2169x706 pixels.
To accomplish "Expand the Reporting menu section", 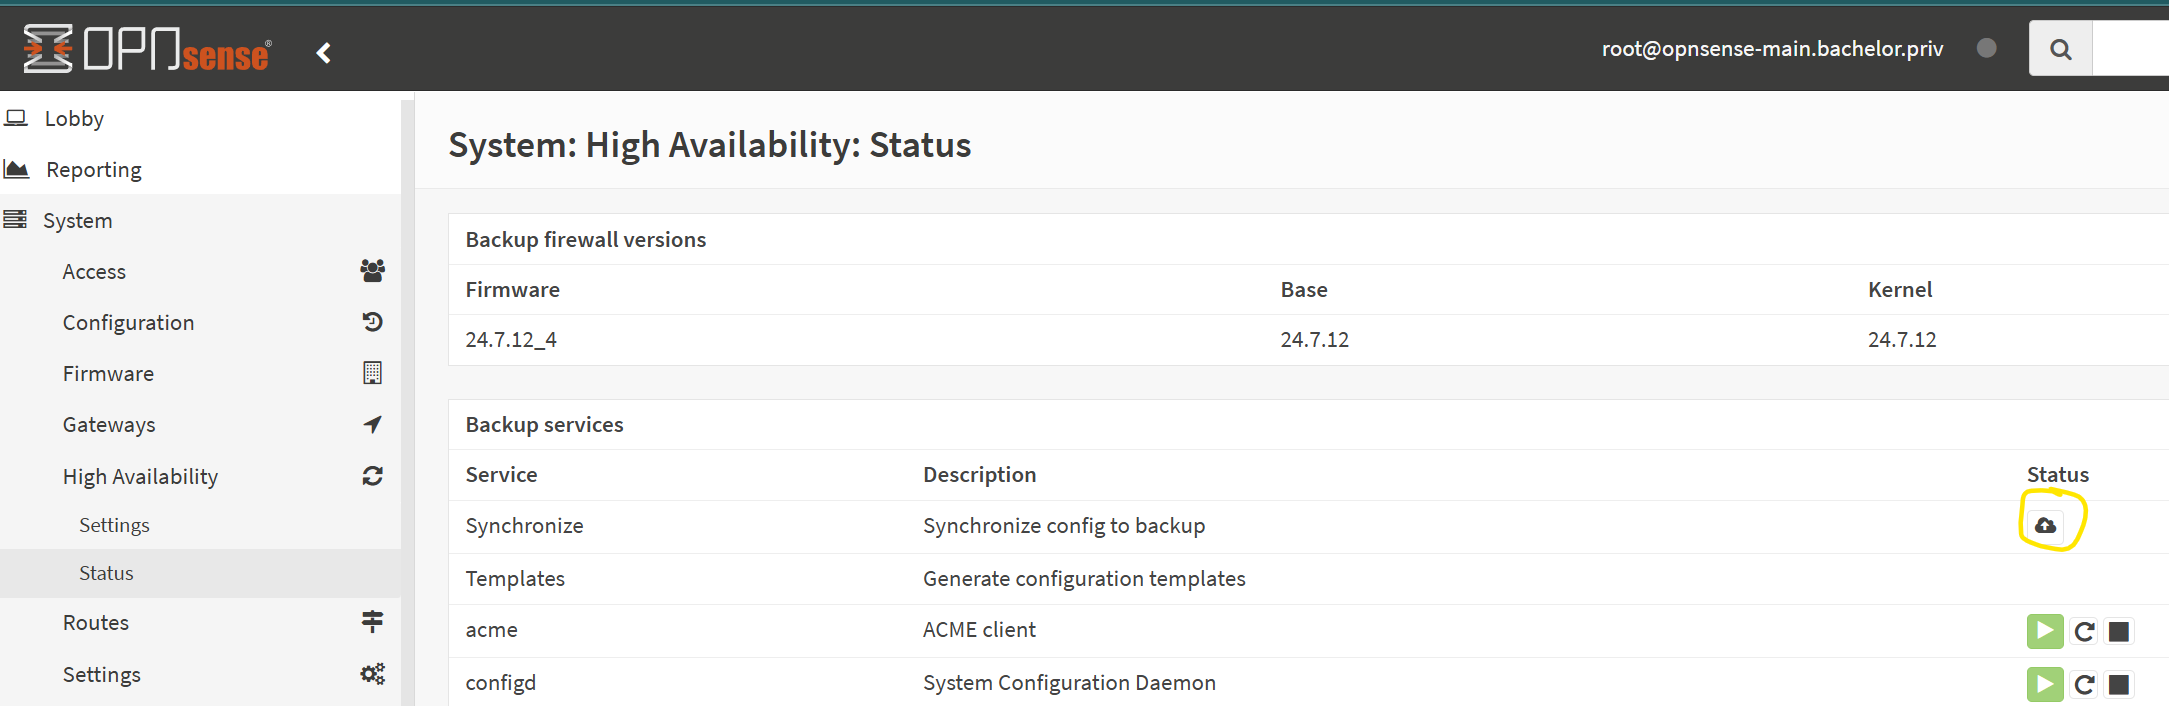I will pyautogui.click(x=93, y=170).
